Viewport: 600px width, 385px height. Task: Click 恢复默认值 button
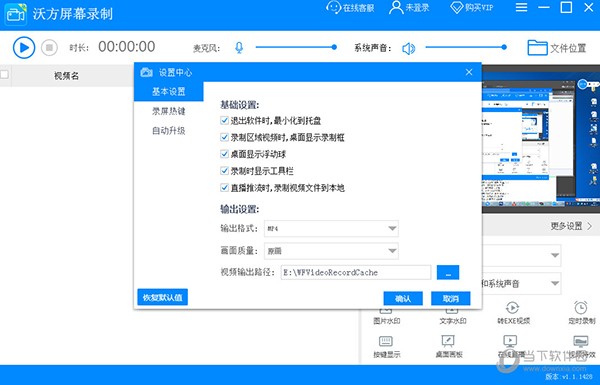(x=163, y=297)
